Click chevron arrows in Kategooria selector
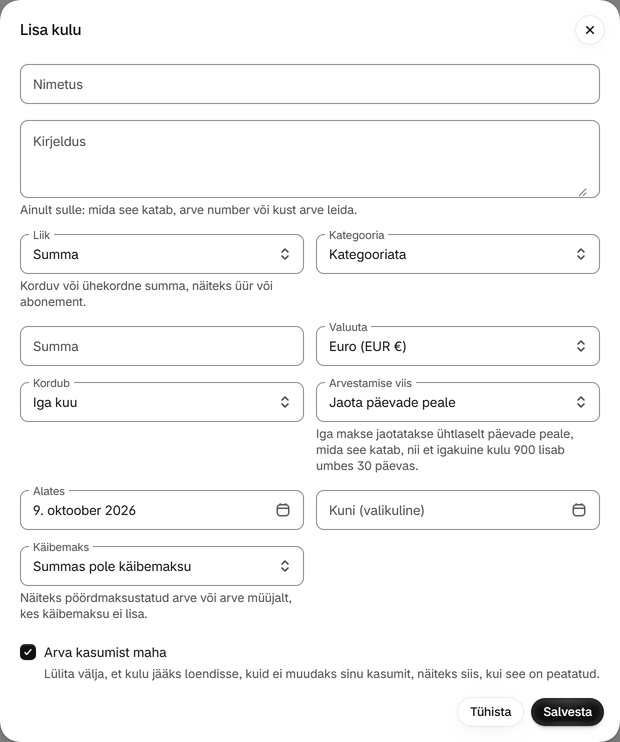Screen dimensions: 620x742 click(581, 254)
